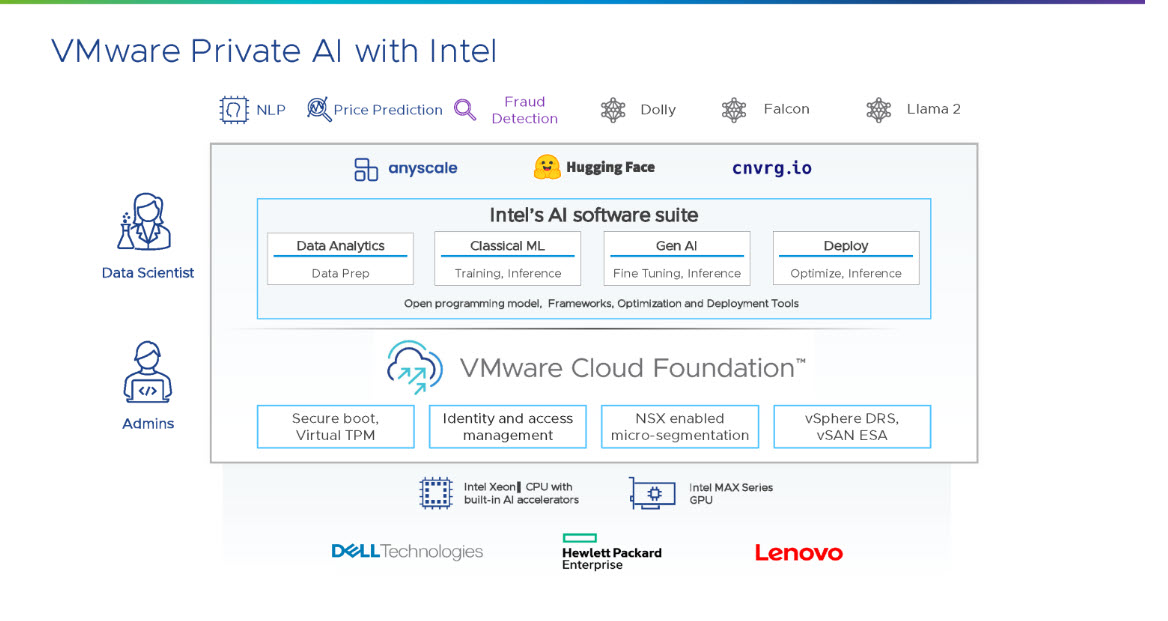Click the NLP label
Viewport: 1168px width, 621px height.
coord(271,110)
